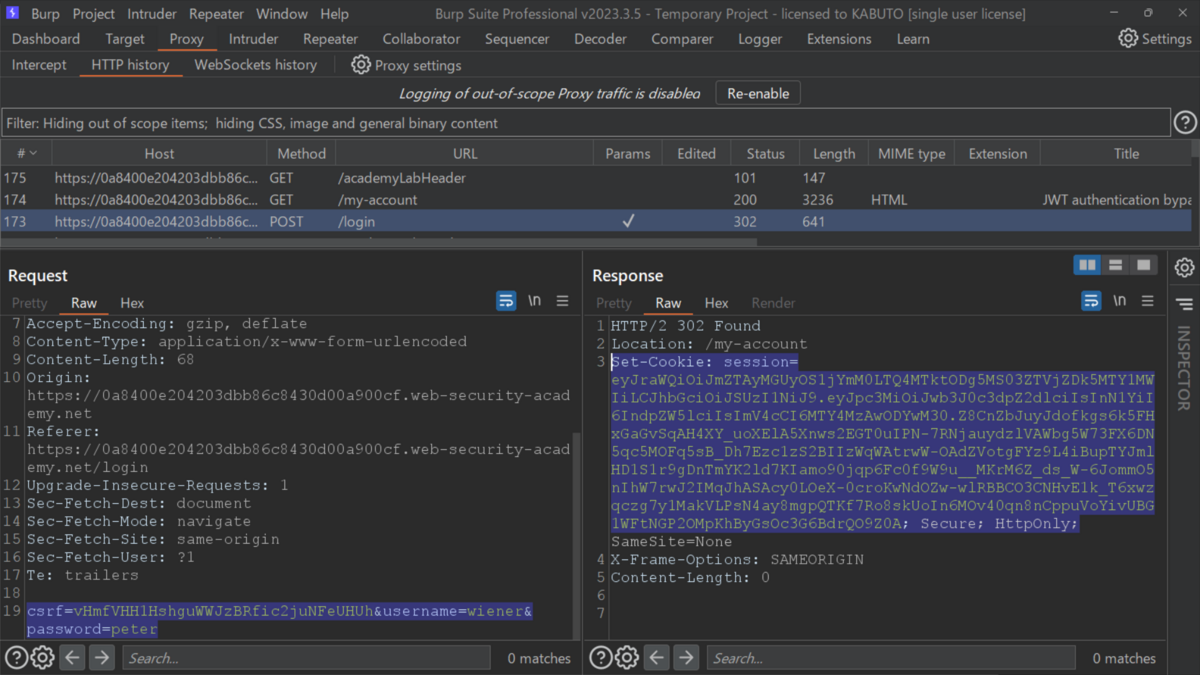The width and height of the screenshot is (1200, 675).
Task: Toggle word wrap in Request pane
Action: 506,301
